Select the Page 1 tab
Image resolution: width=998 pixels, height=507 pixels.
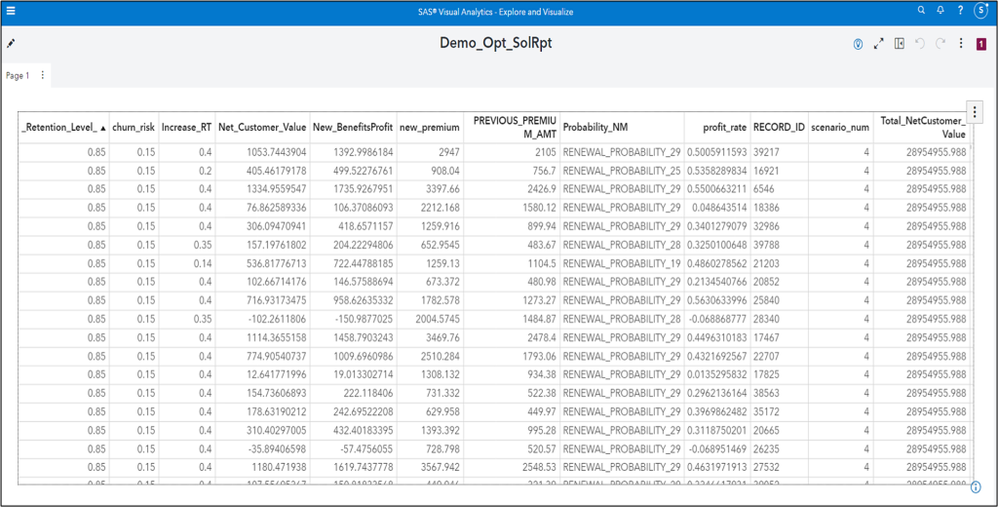[x=18, y=75]
